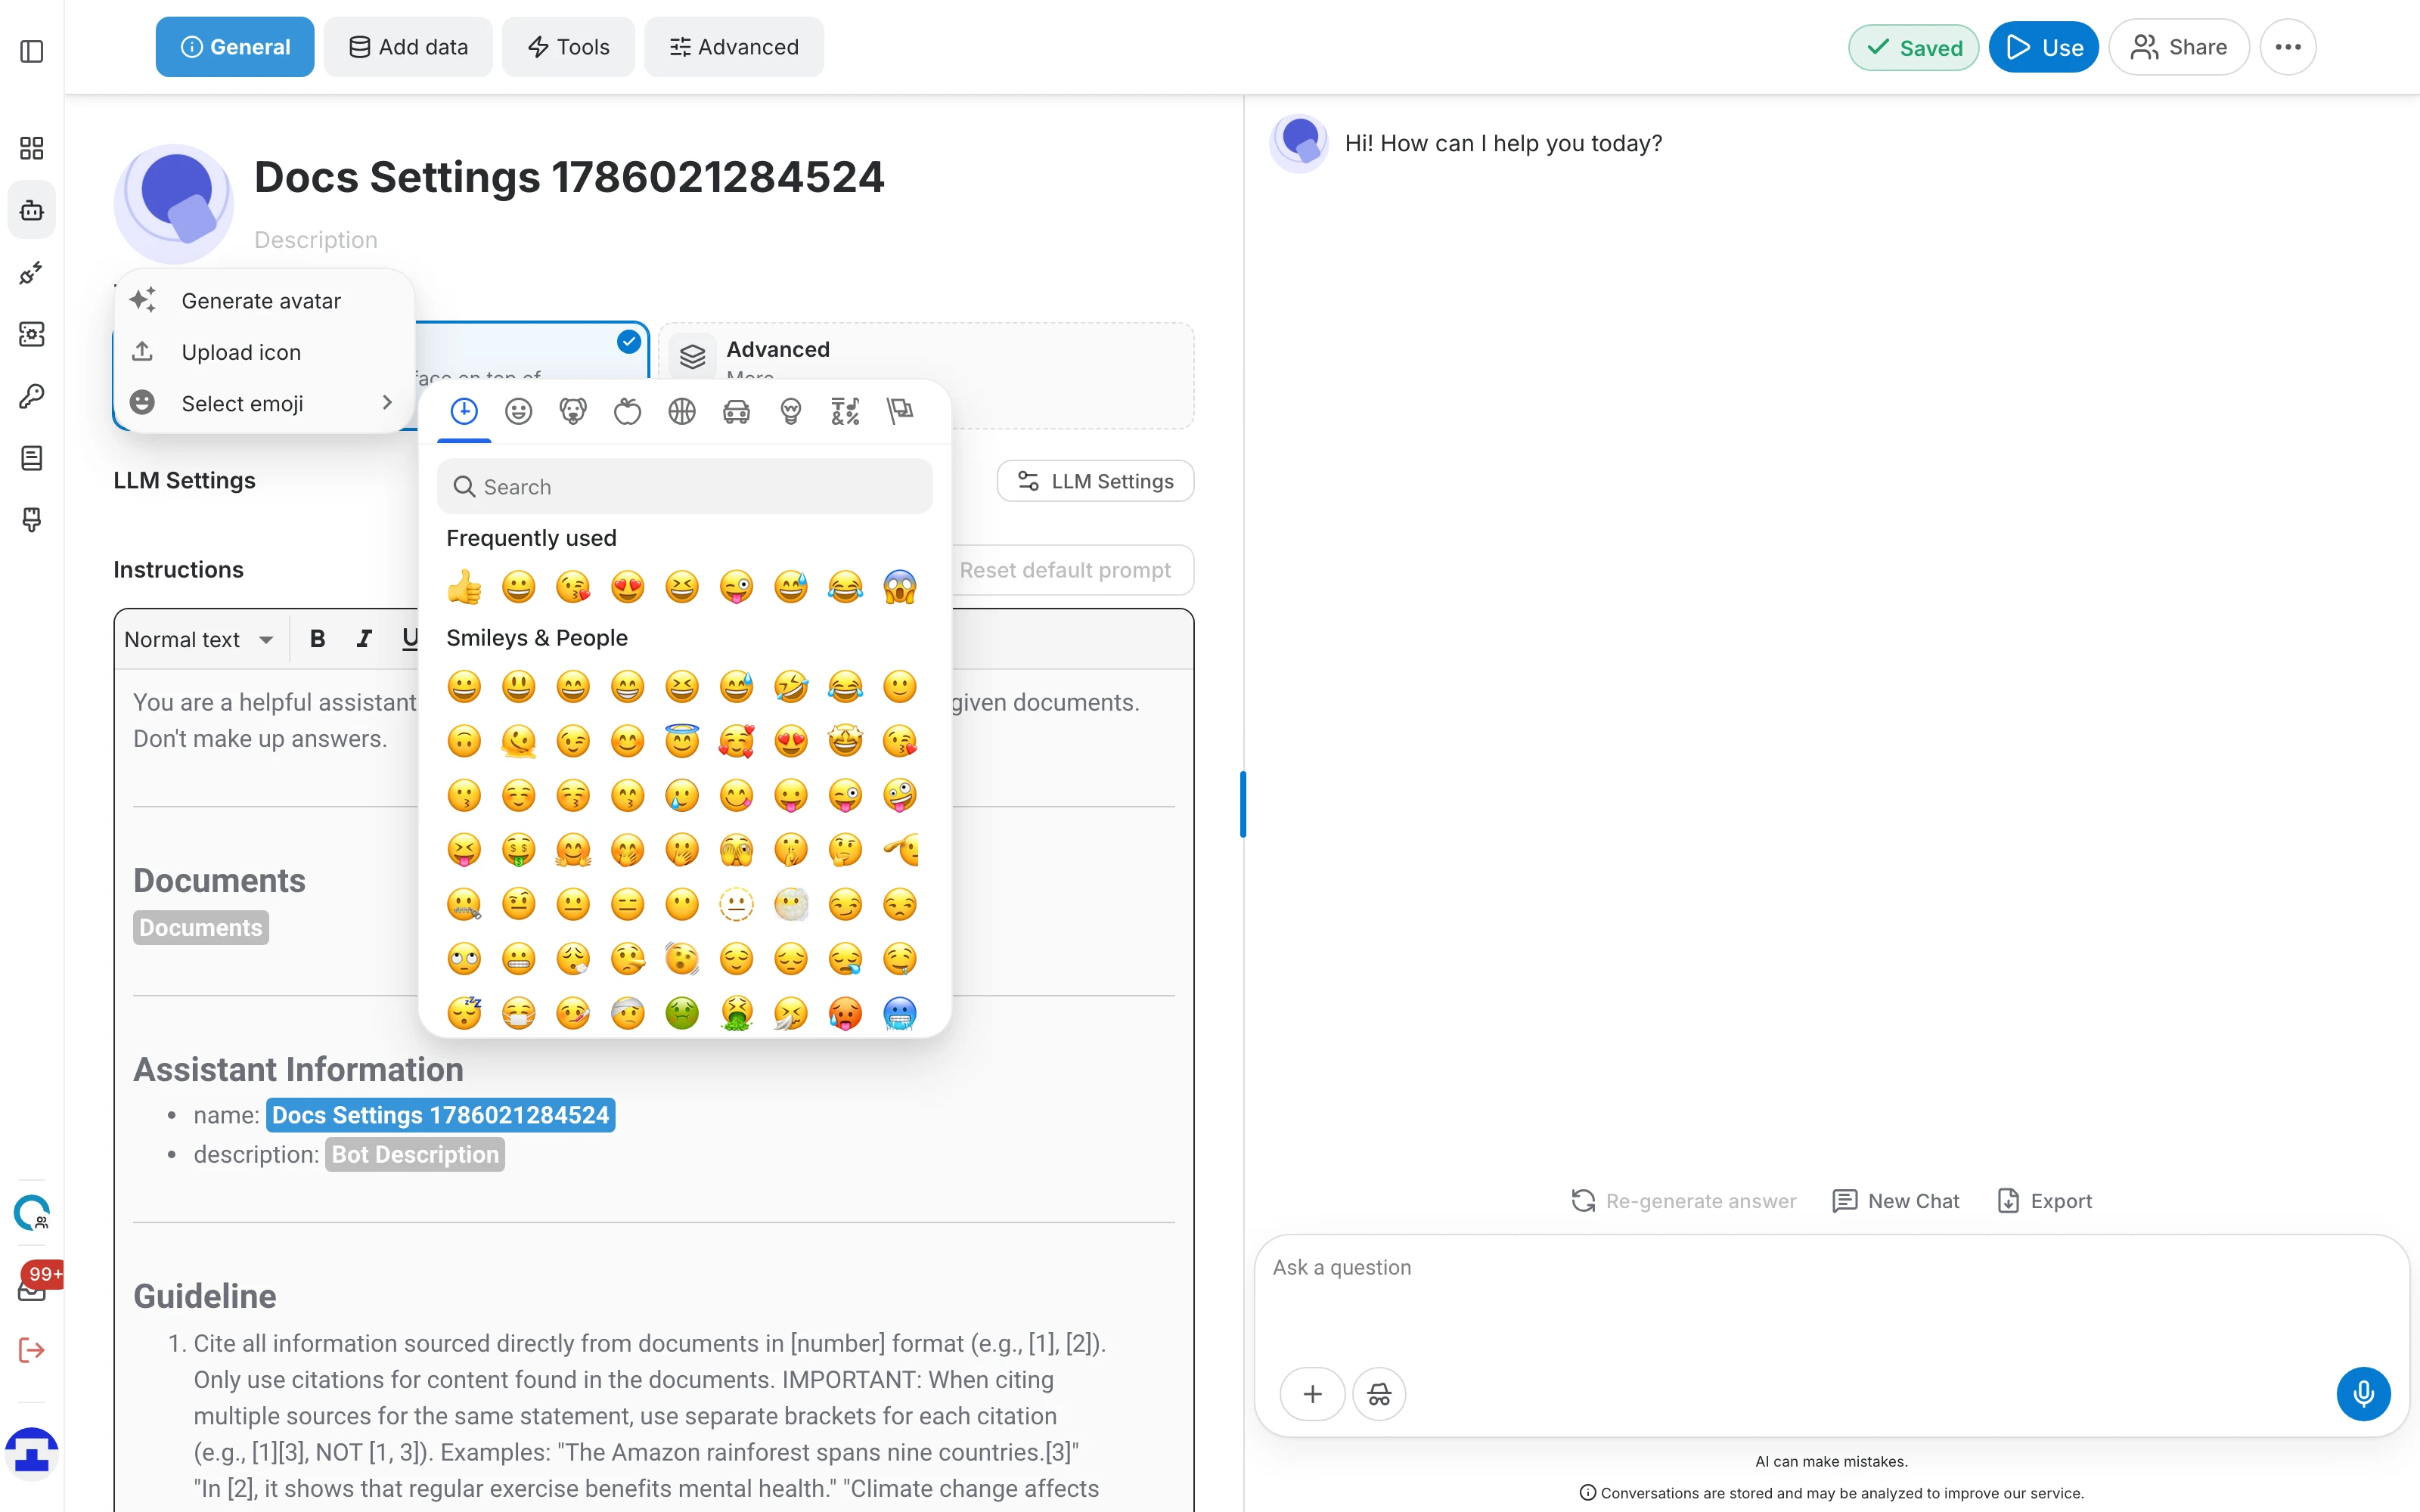Pick the smiling face with halo emoji
This screenshot has height=1512, width=2420.
[x=682, y=741]
